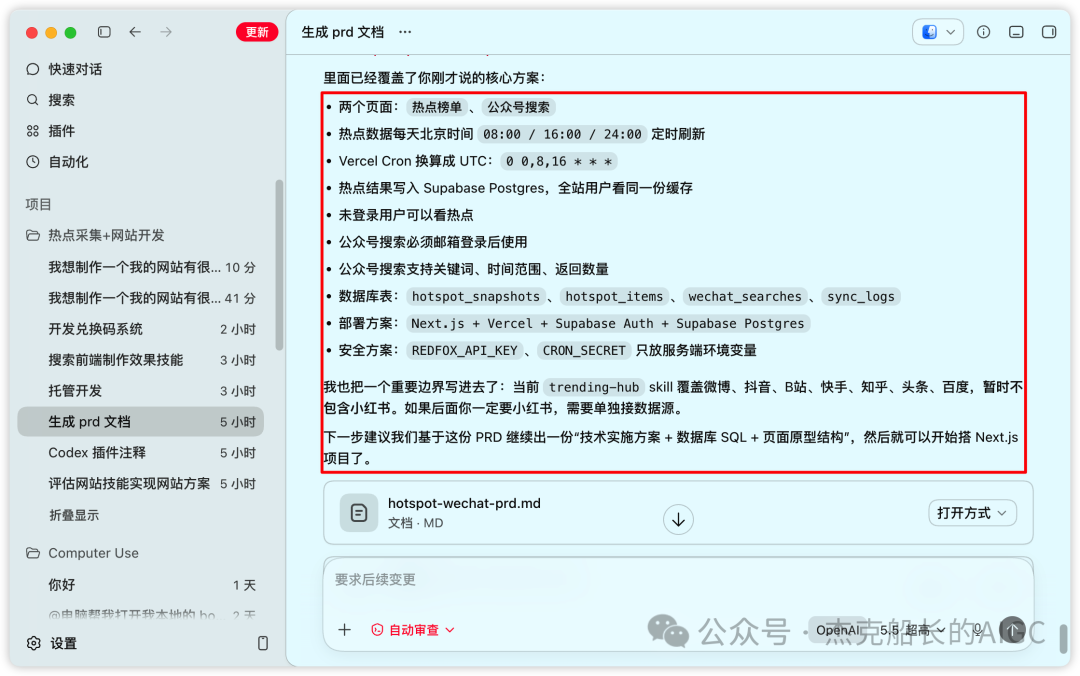This screenshot has height=676, width=1080.
Task: Open the 你好 conversation
Action: click(141, 585)
